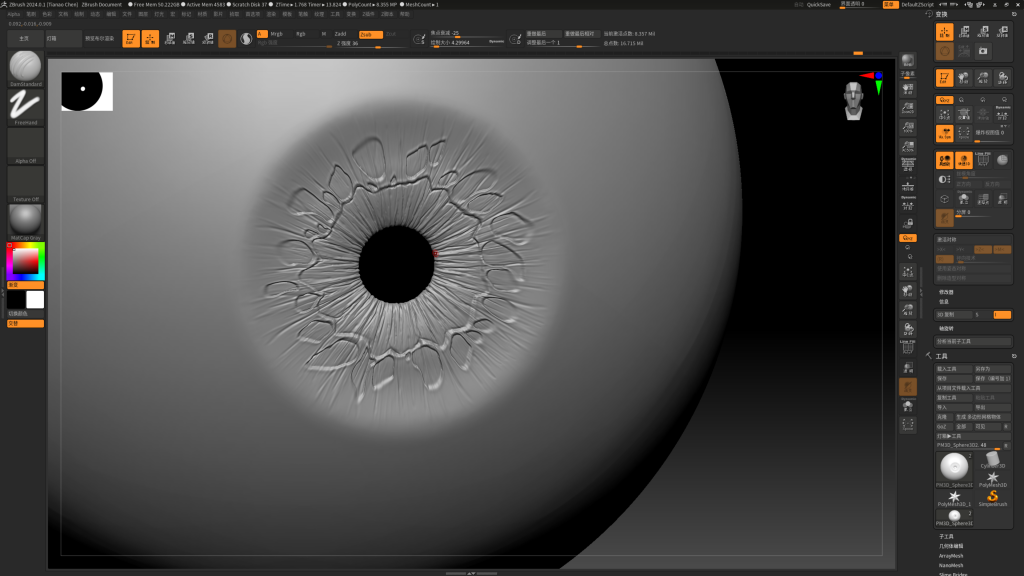This screenshot has height=576, width=1024.
Task: Click the AAHalf magnifier icon
Action: 908,147
